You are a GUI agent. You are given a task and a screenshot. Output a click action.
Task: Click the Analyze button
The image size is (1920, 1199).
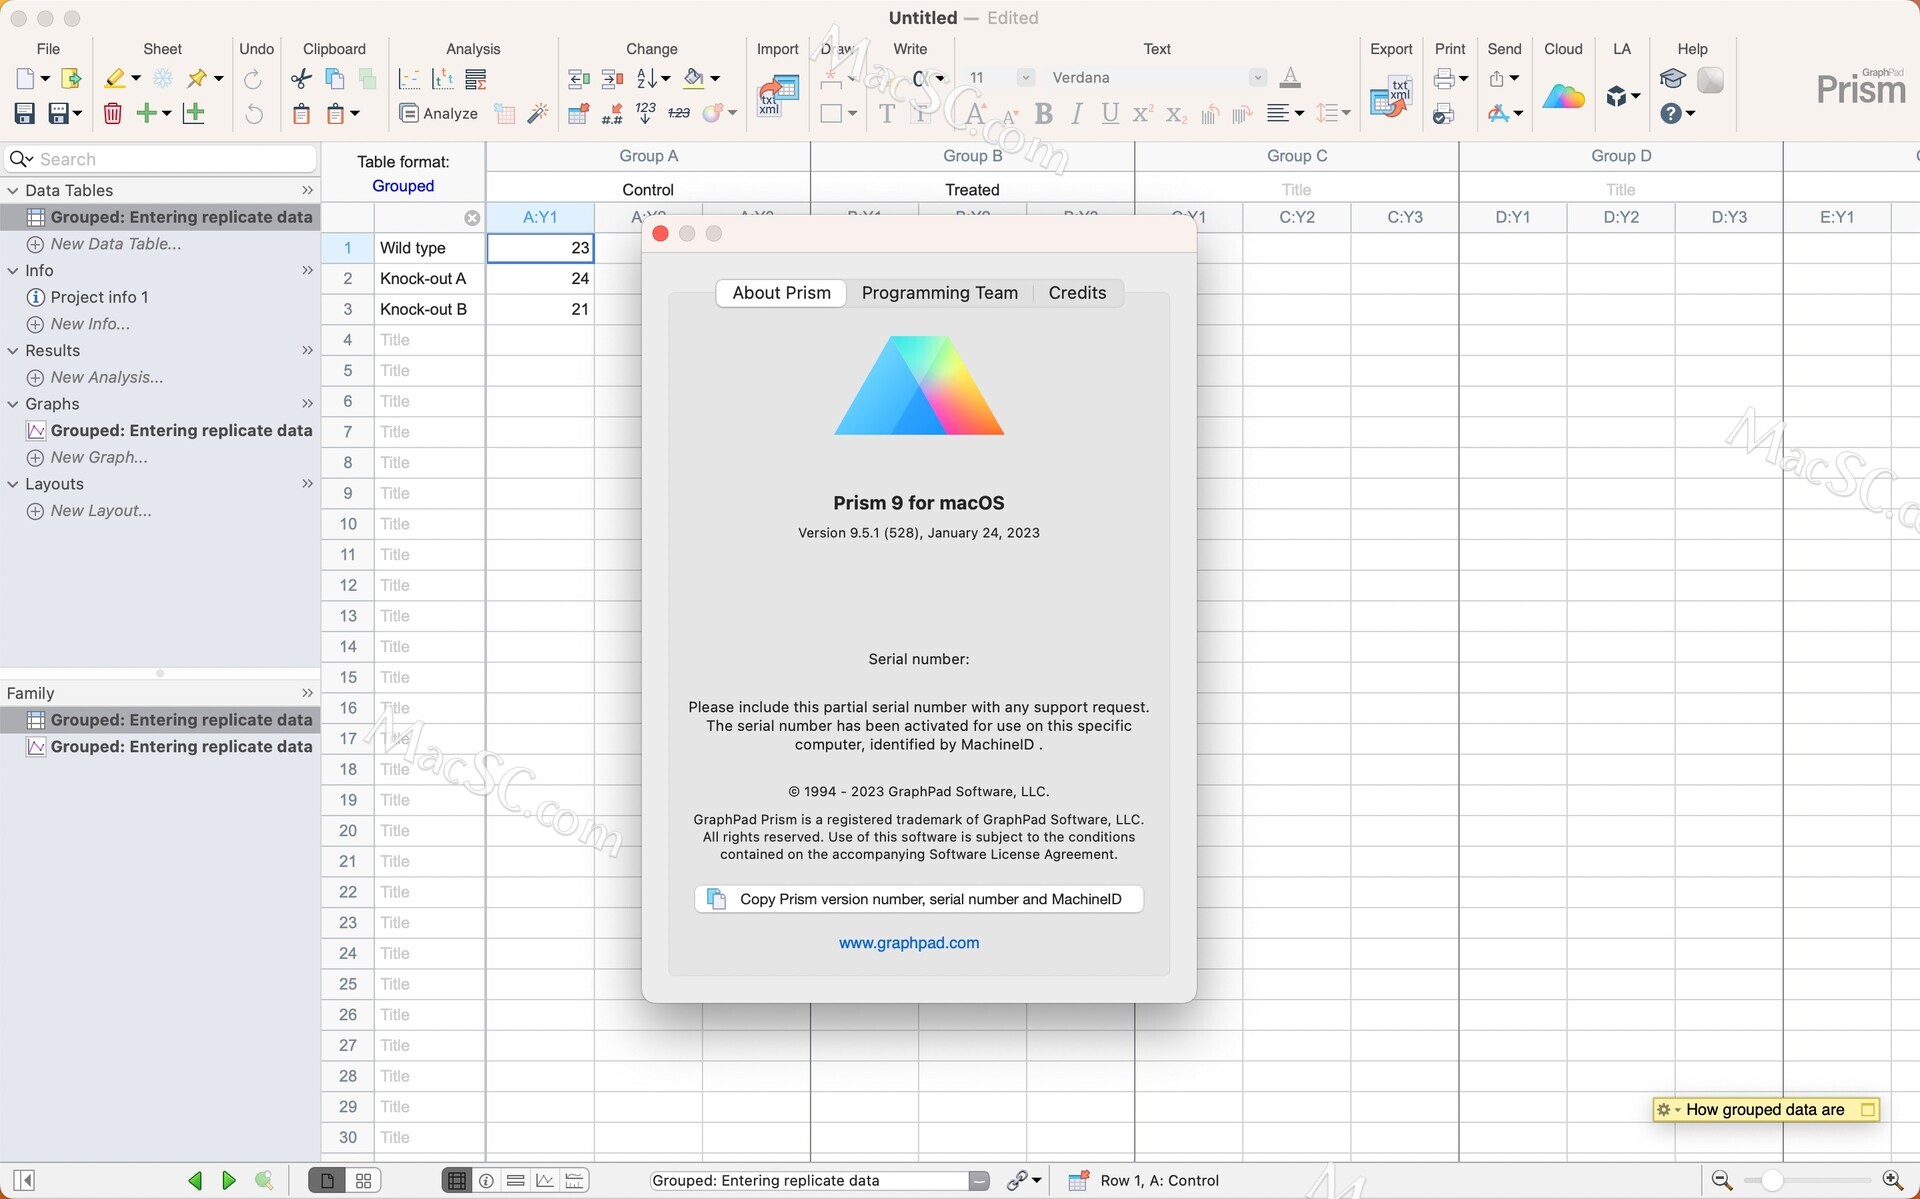438,114
